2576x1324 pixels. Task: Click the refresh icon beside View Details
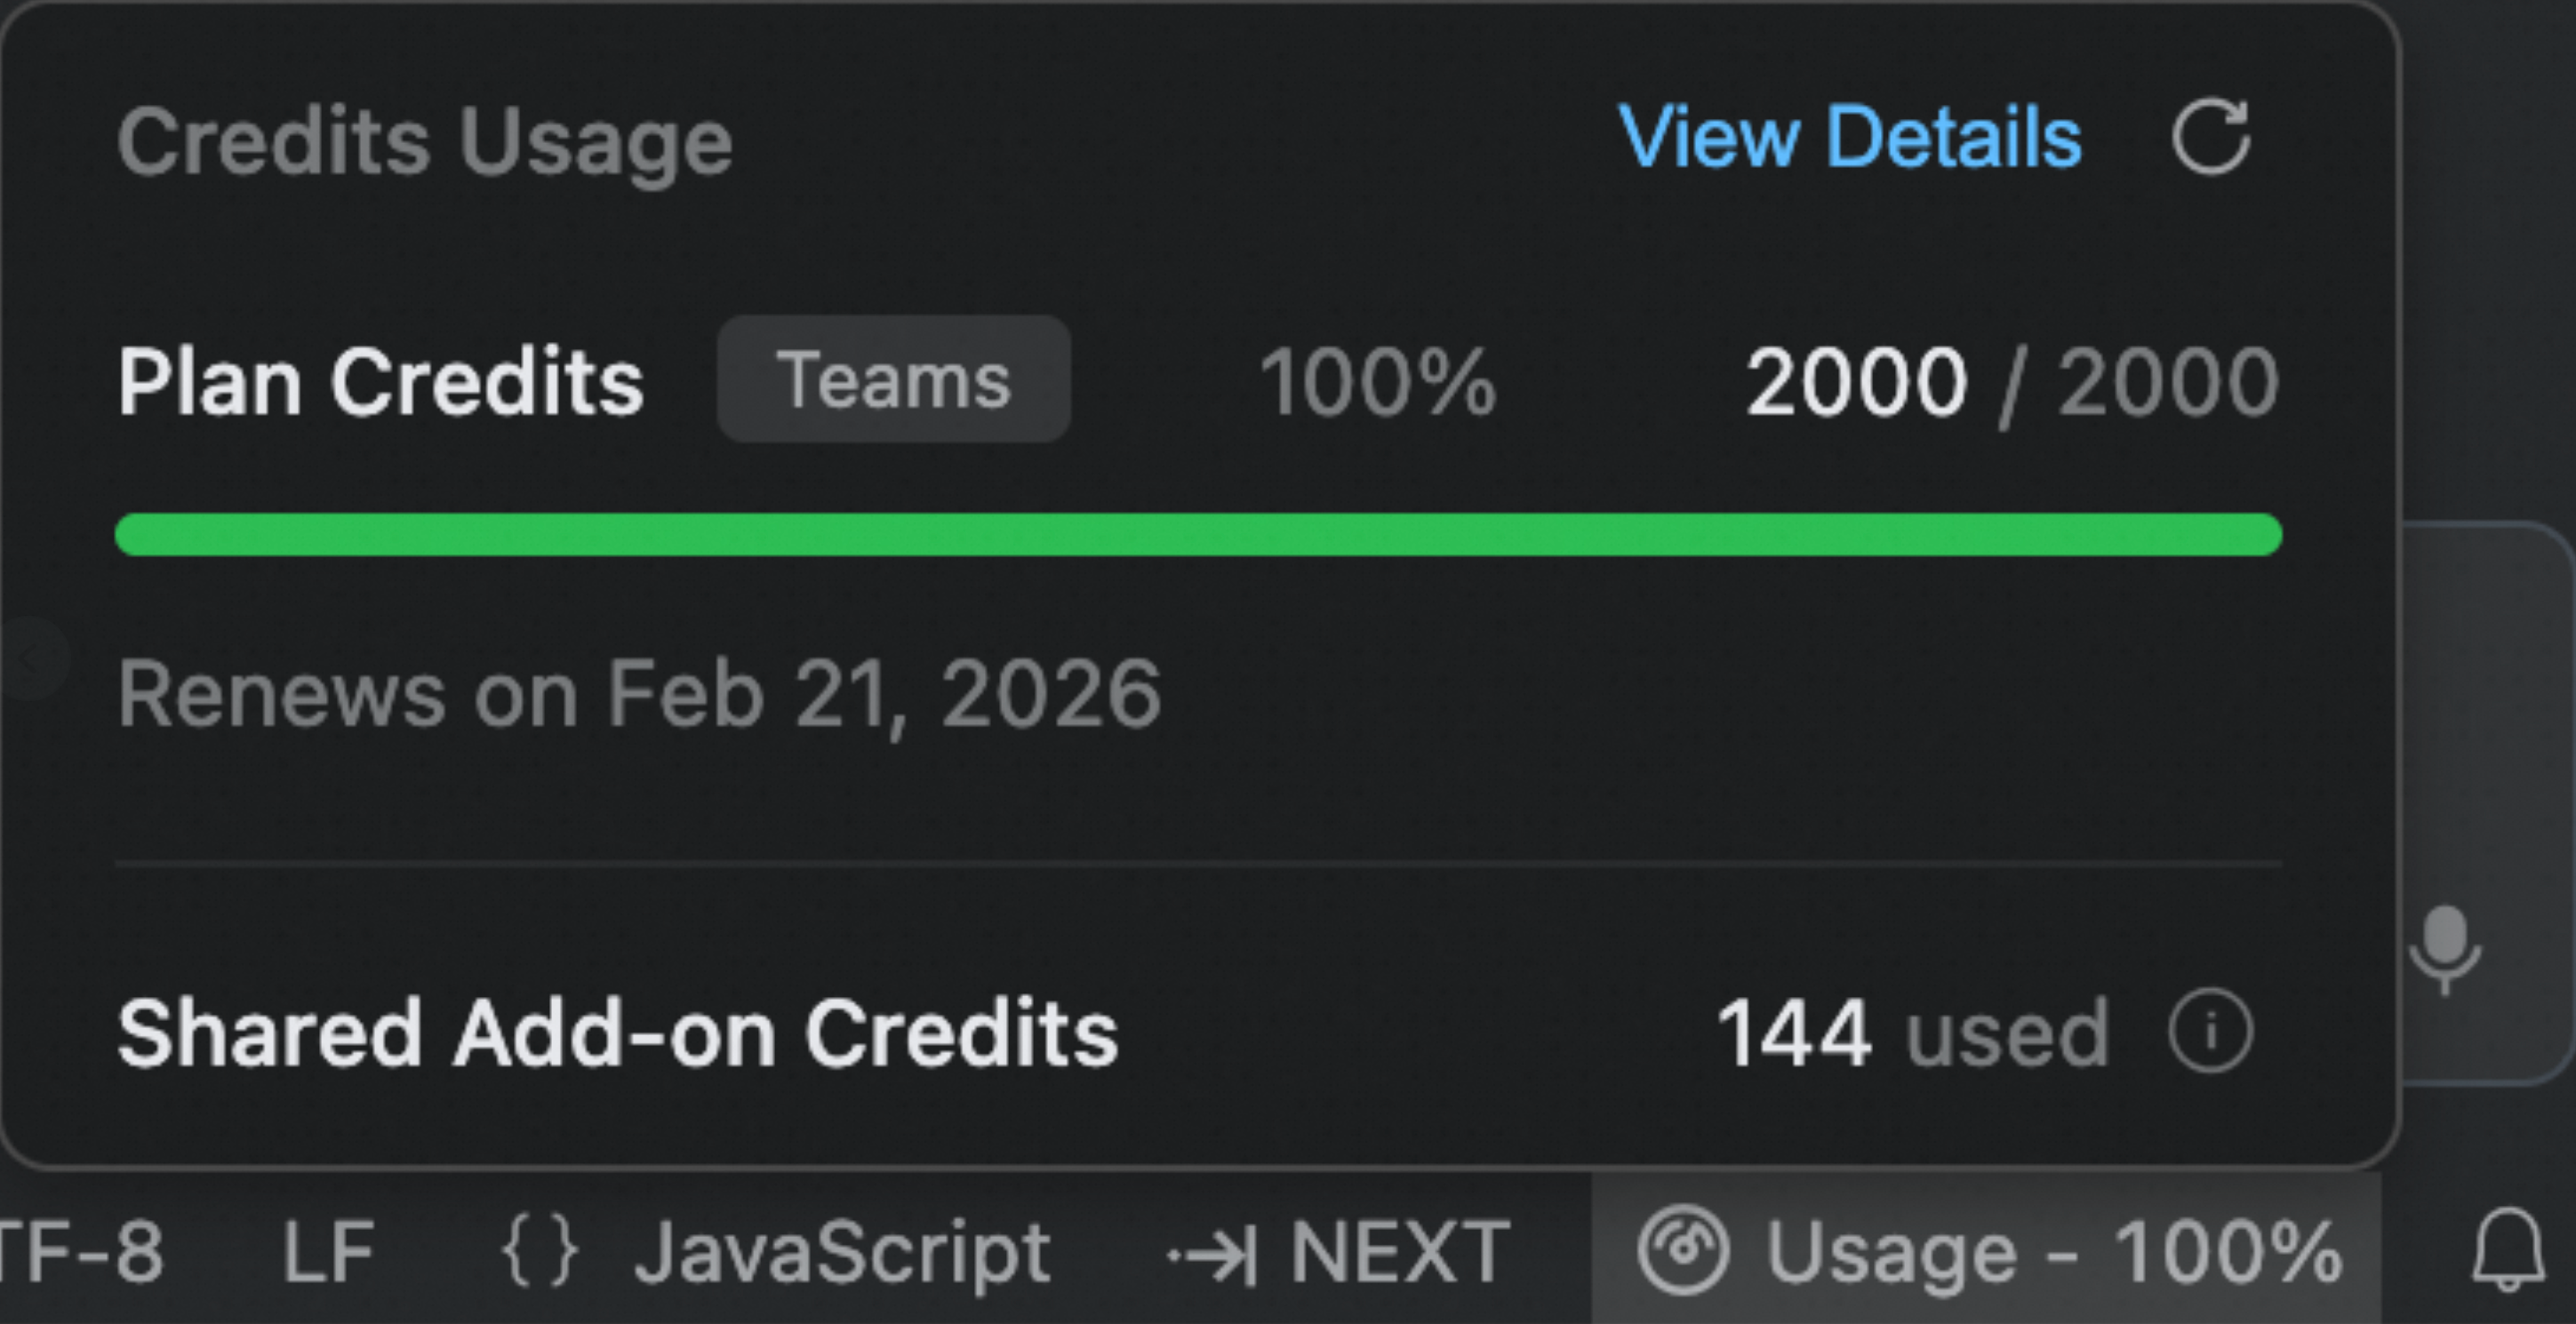tap(2210, 139)
